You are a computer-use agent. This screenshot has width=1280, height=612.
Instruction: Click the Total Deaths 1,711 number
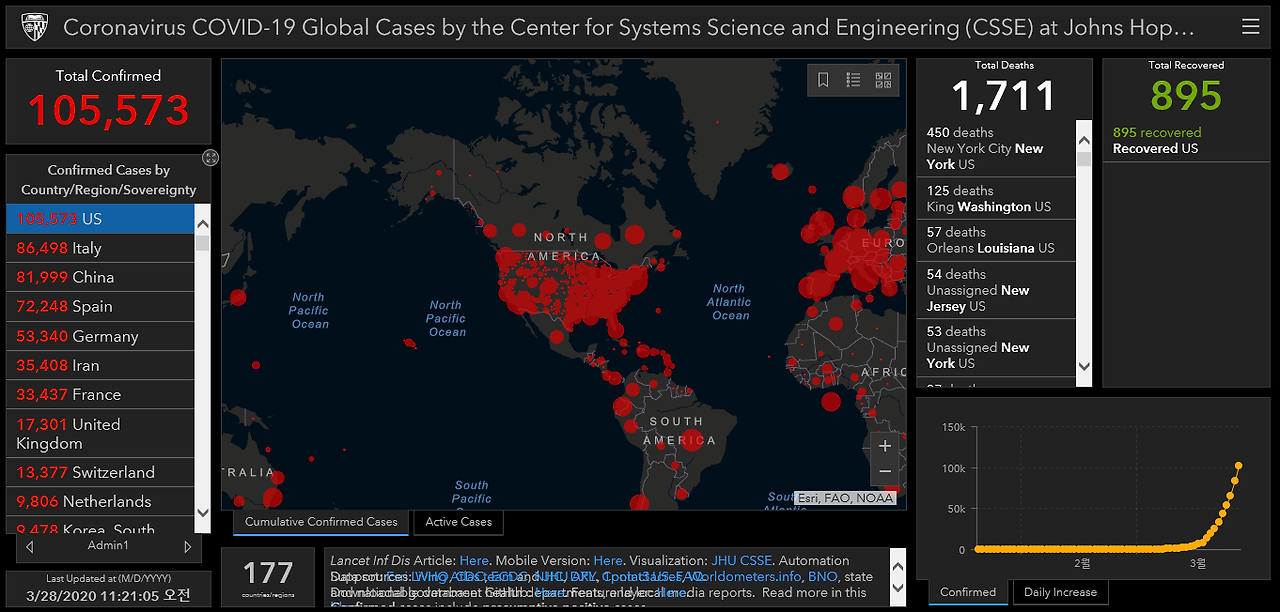click(x=1003, y=96)
